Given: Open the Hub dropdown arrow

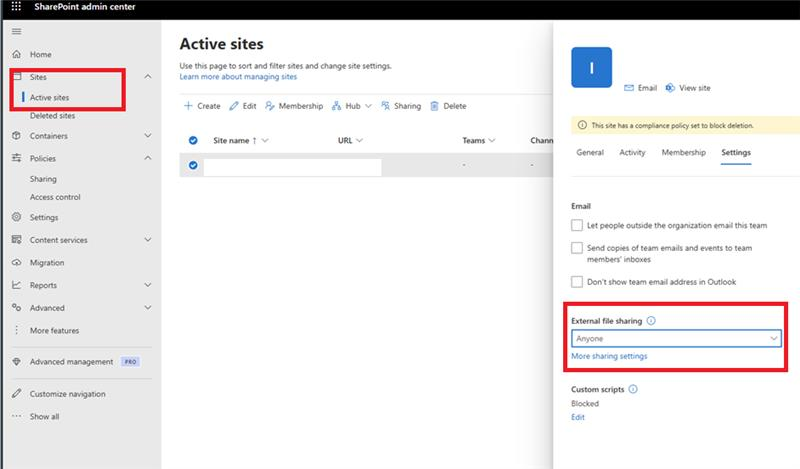Looking at the screenshot, I should tap(368, 106).
